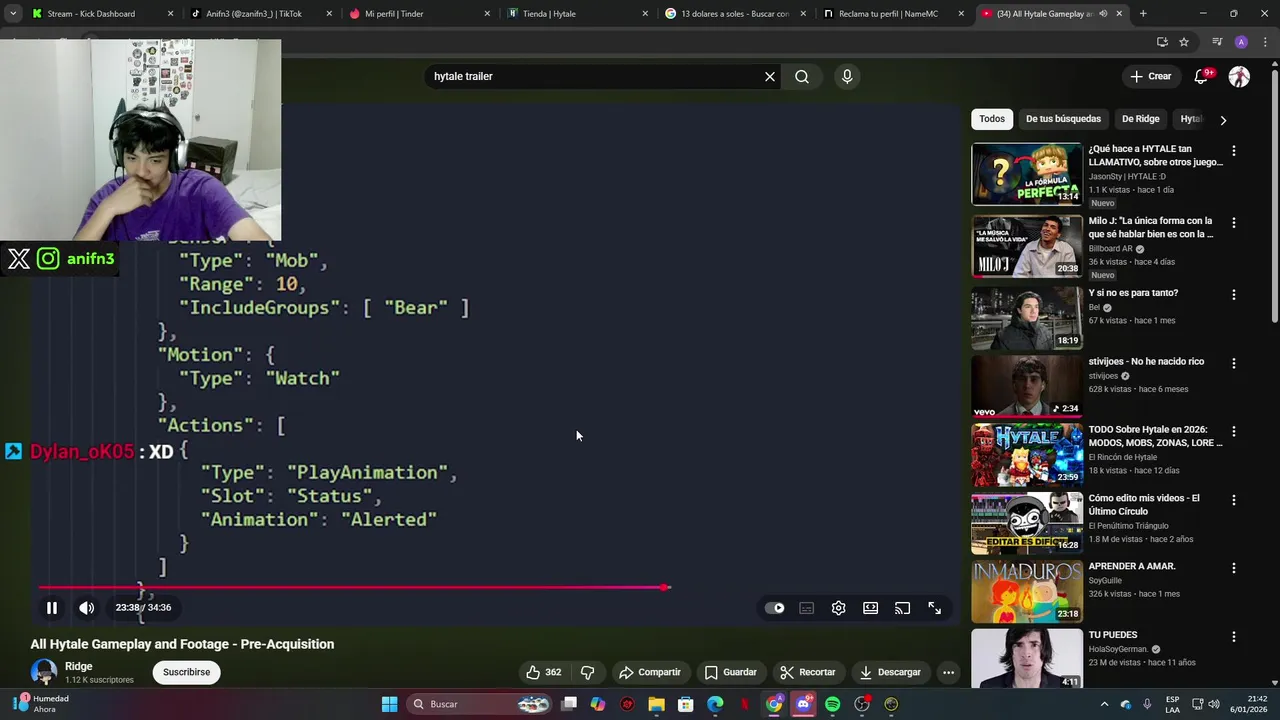Screen dimensions: 1280x720
Task: Click the Compartir button
Action: coord(650,672)
